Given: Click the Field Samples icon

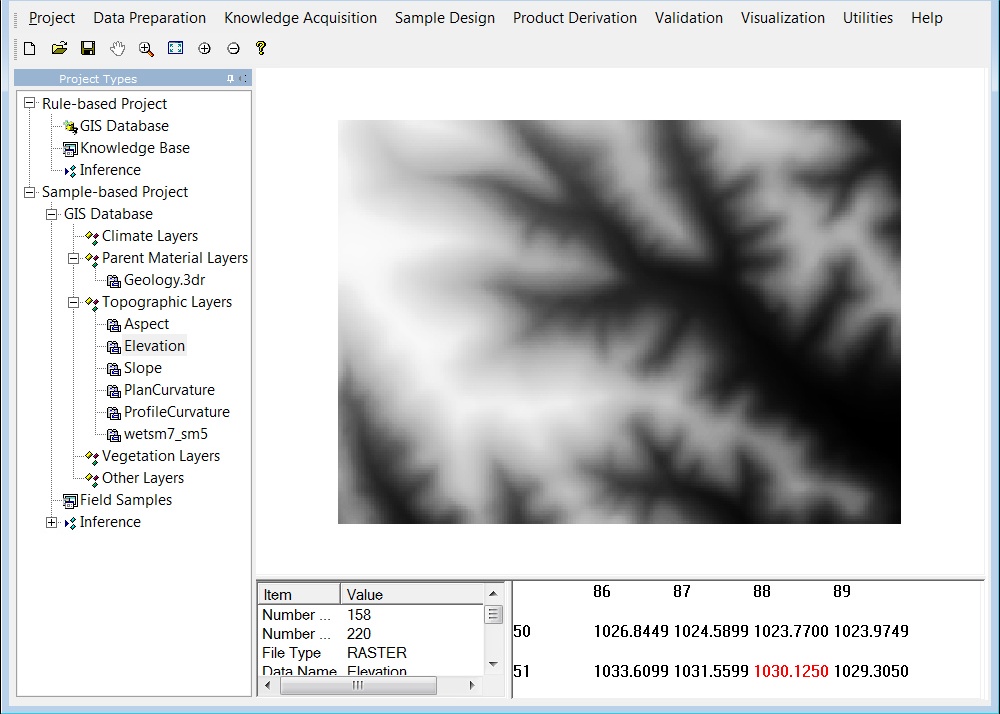Looking at the screenshot, I should [x=70, y=501].
